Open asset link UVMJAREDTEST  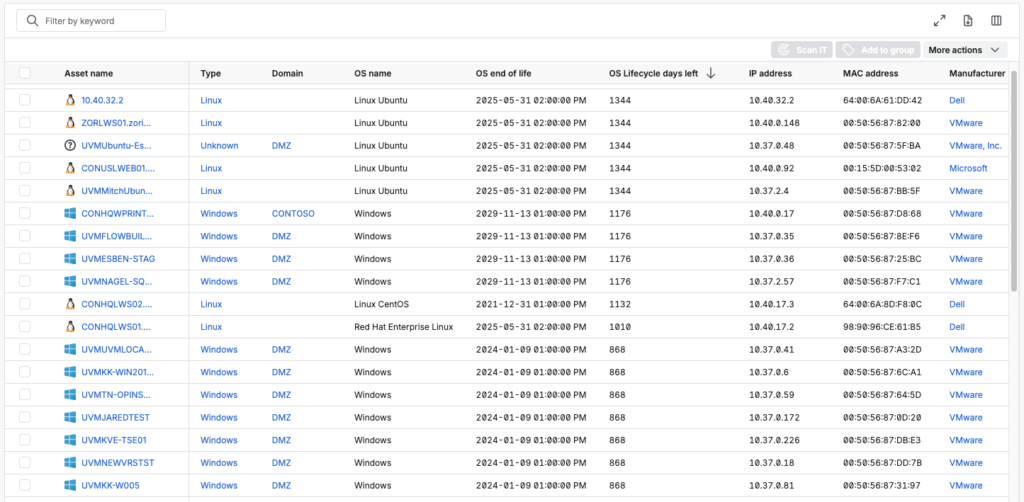(116, 417)
